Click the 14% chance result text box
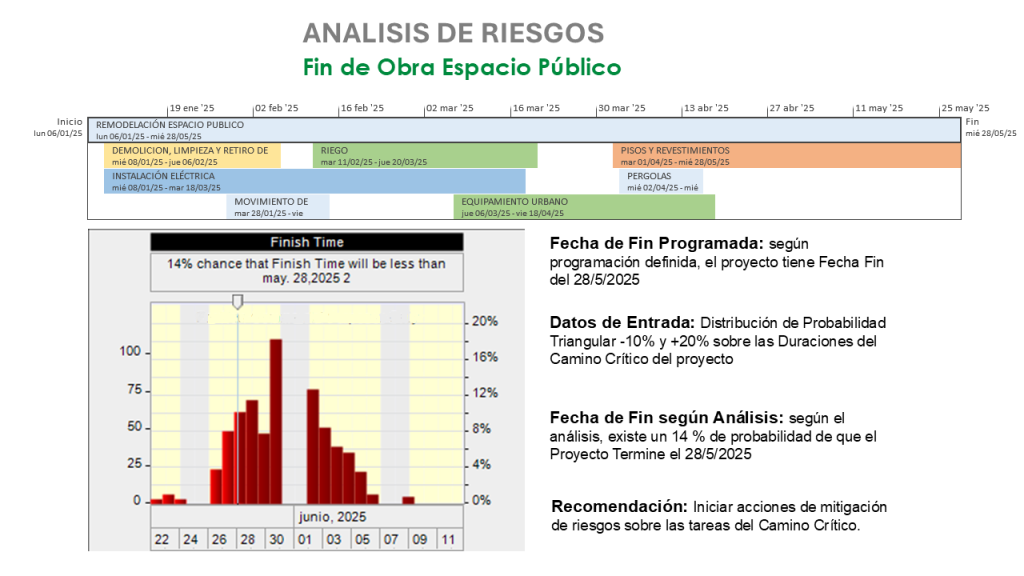The image size is (1024, 576). click(x=307, y=271)
